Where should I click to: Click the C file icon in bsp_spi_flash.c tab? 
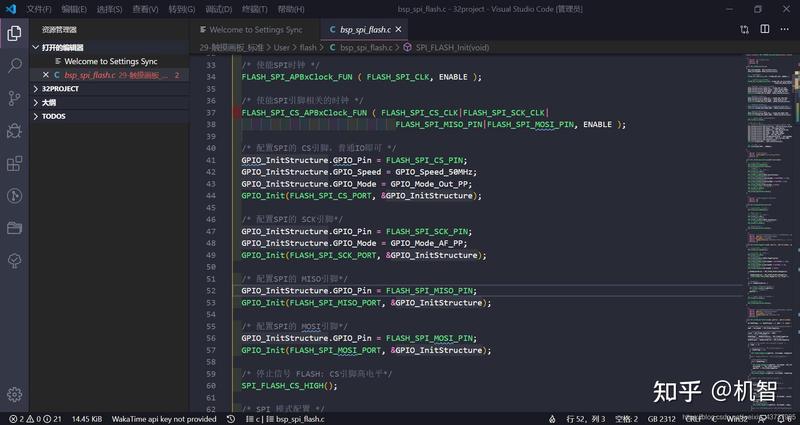(x=333, y=30)
